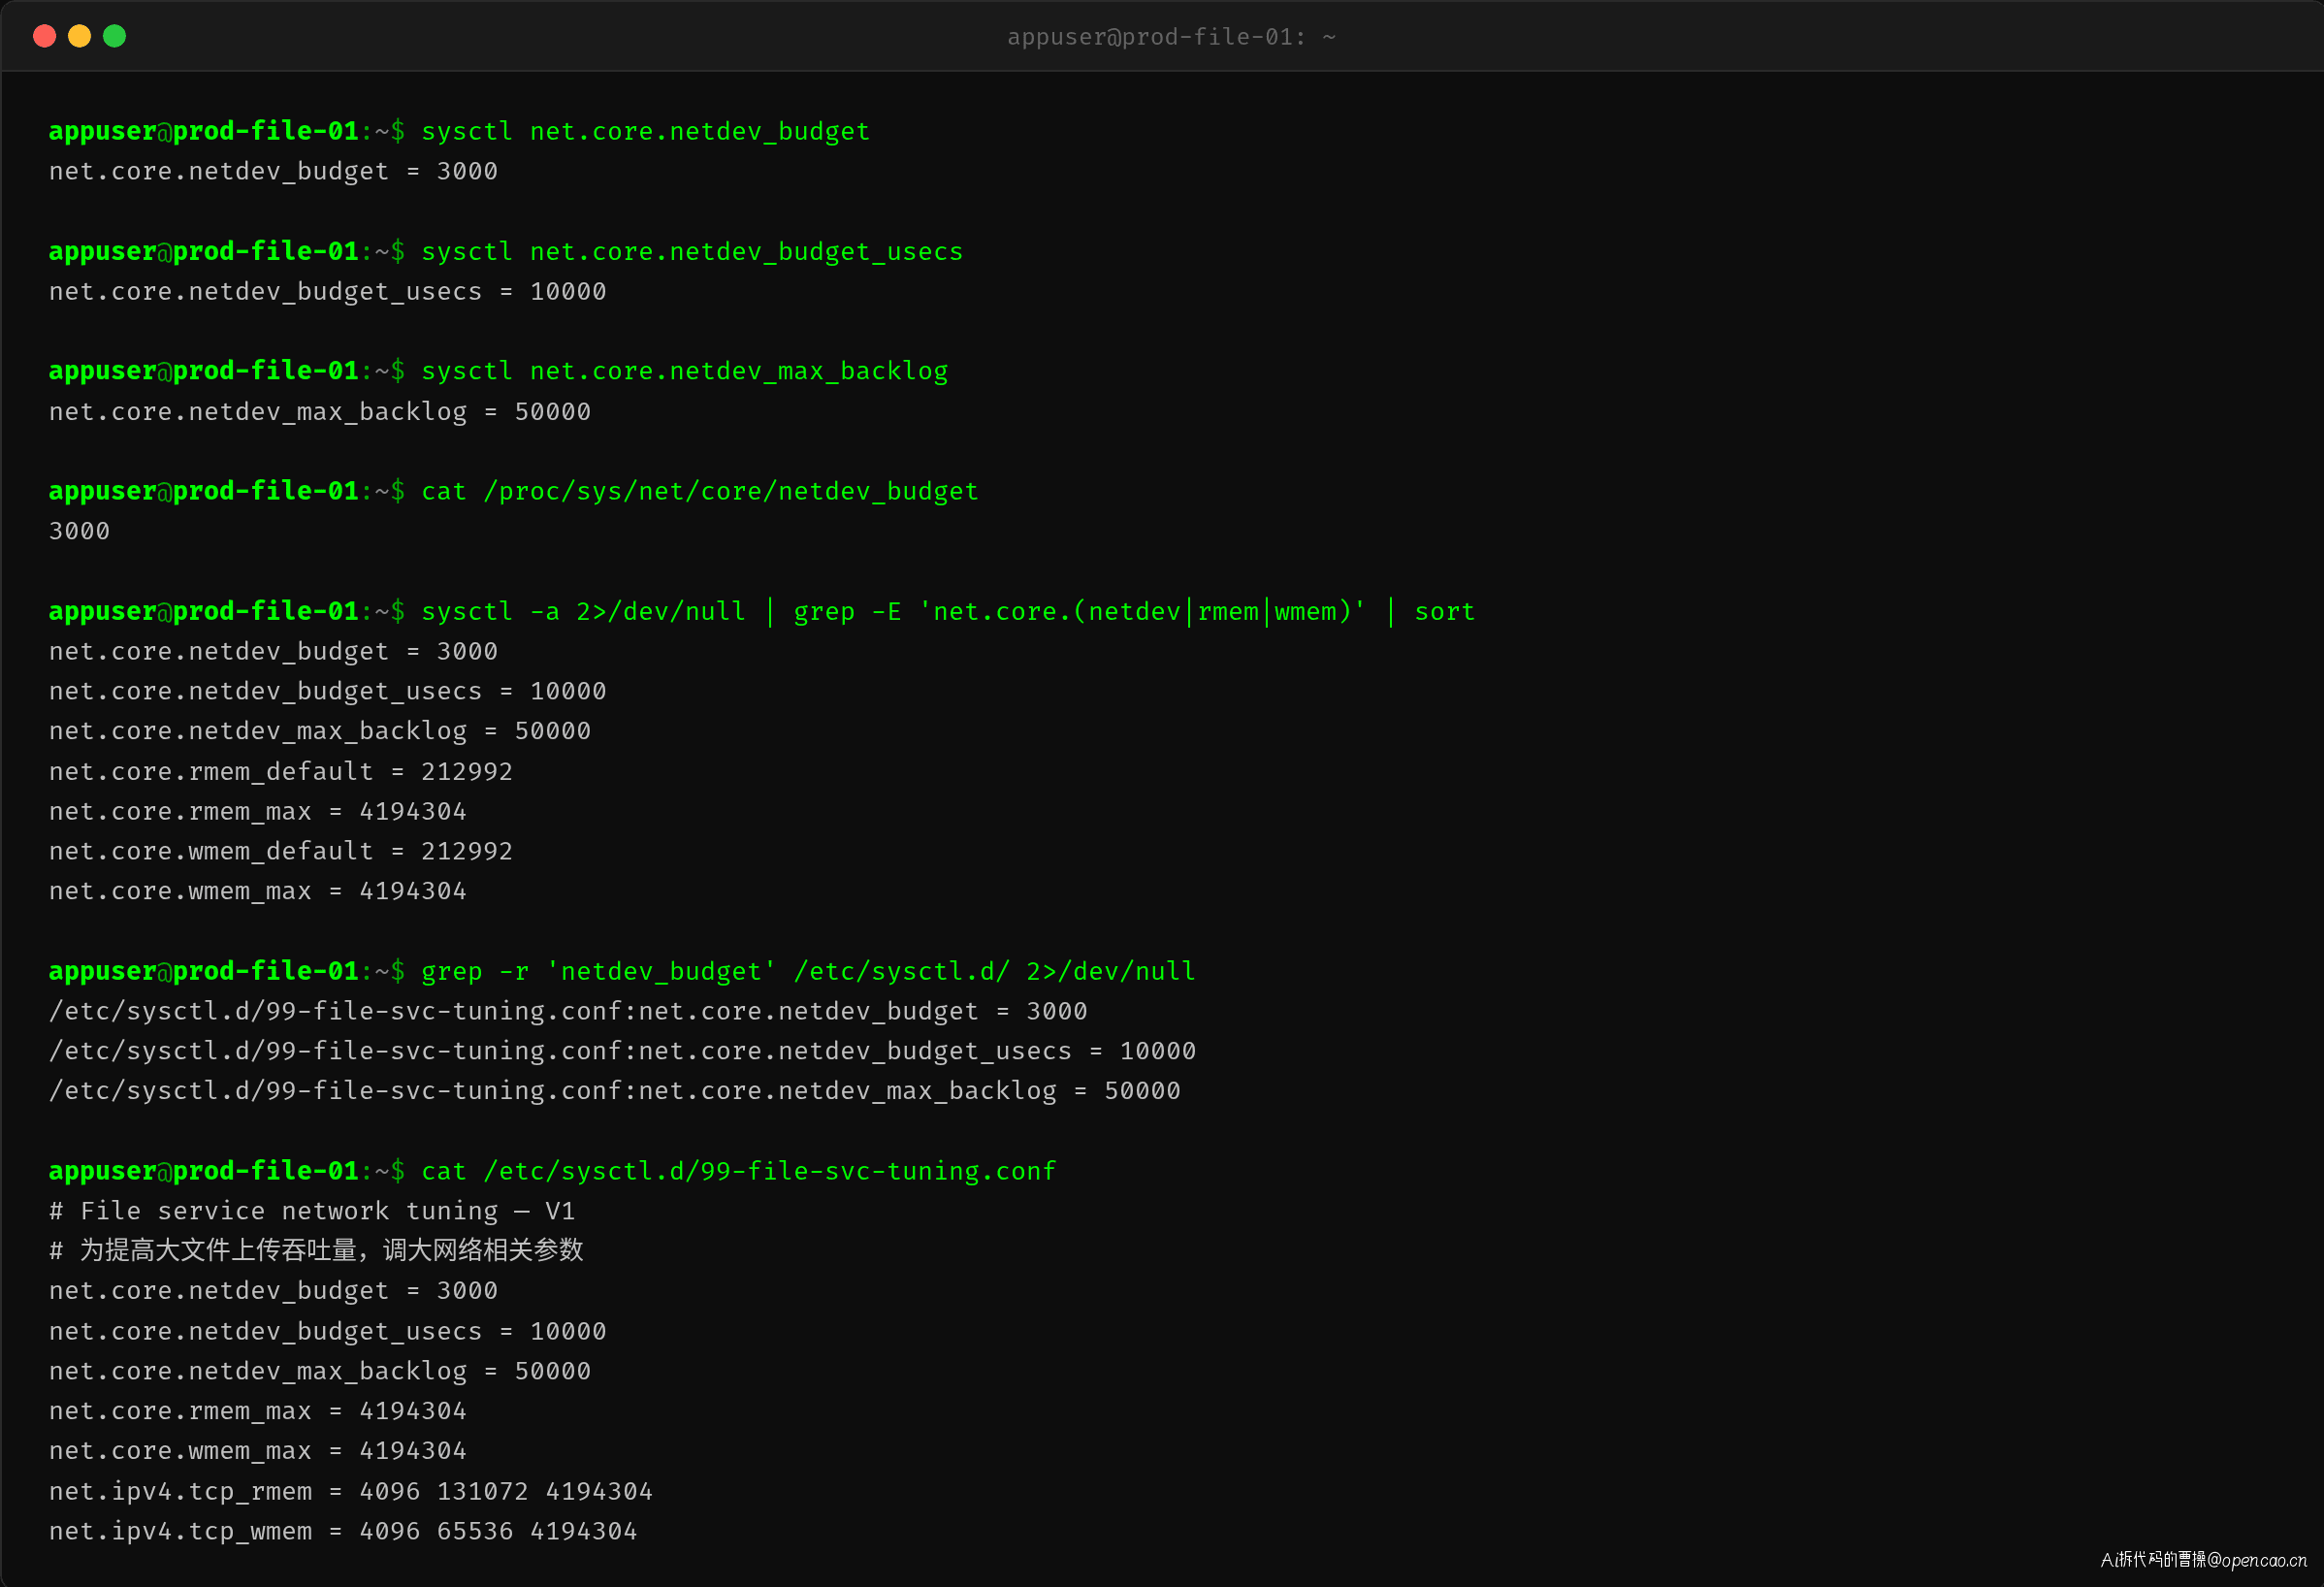
Task: Click the first prompt appuser@prod-file-01
Action: click(204, 131)
